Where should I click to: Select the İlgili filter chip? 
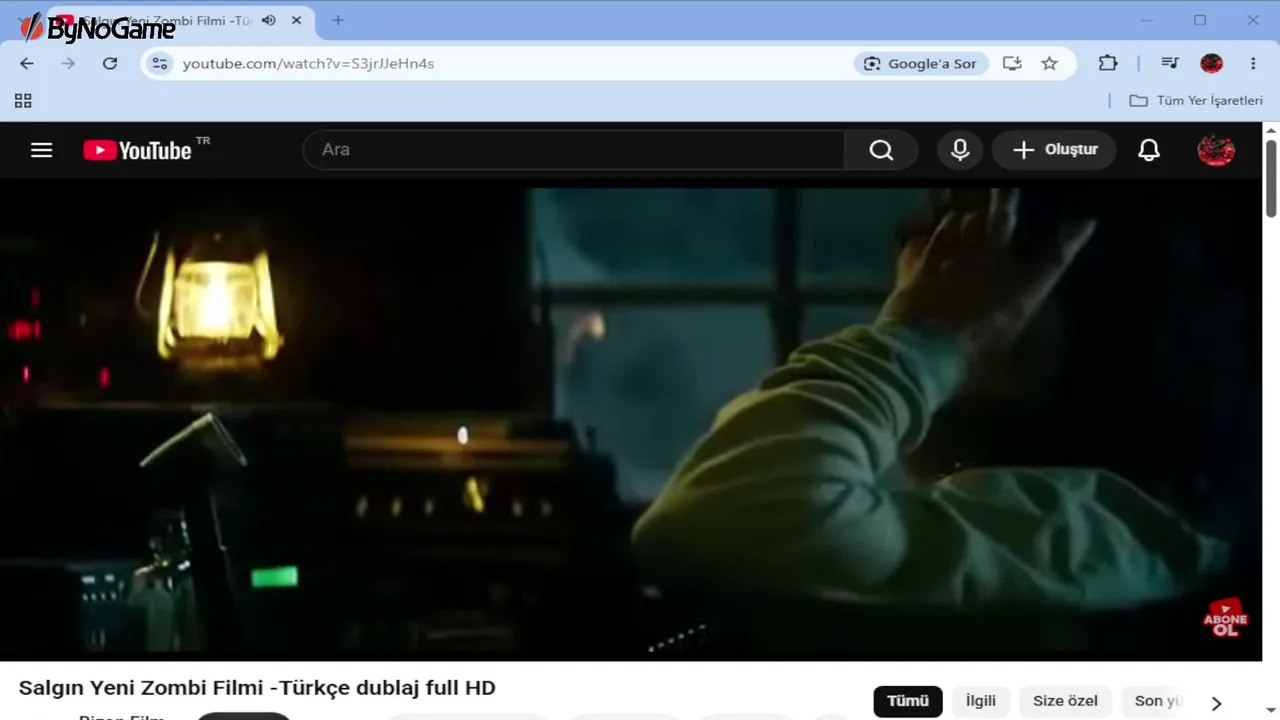pos(981,701)
